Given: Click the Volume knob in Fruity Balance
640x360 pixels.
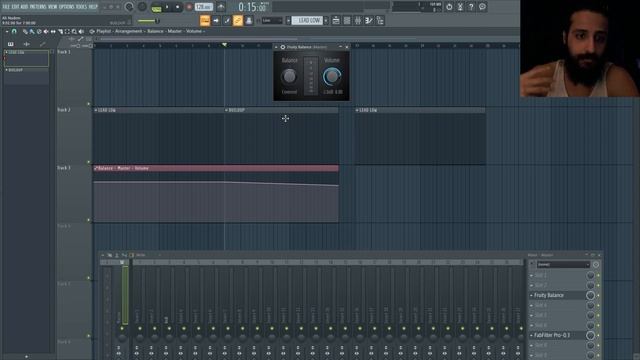Looking at the screenshot, I should (x=332, y=76).
